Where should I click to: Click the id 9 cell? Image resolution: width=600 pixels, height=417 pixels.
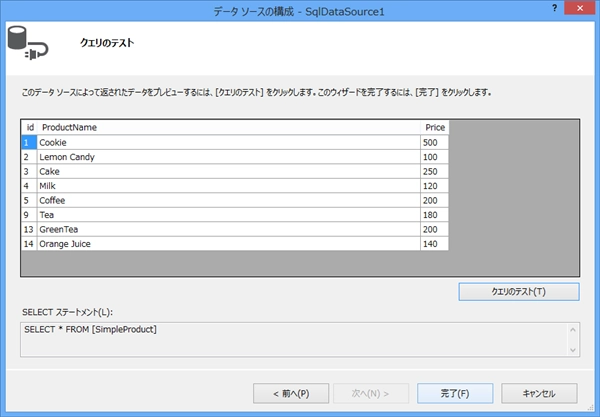point(29,215)
